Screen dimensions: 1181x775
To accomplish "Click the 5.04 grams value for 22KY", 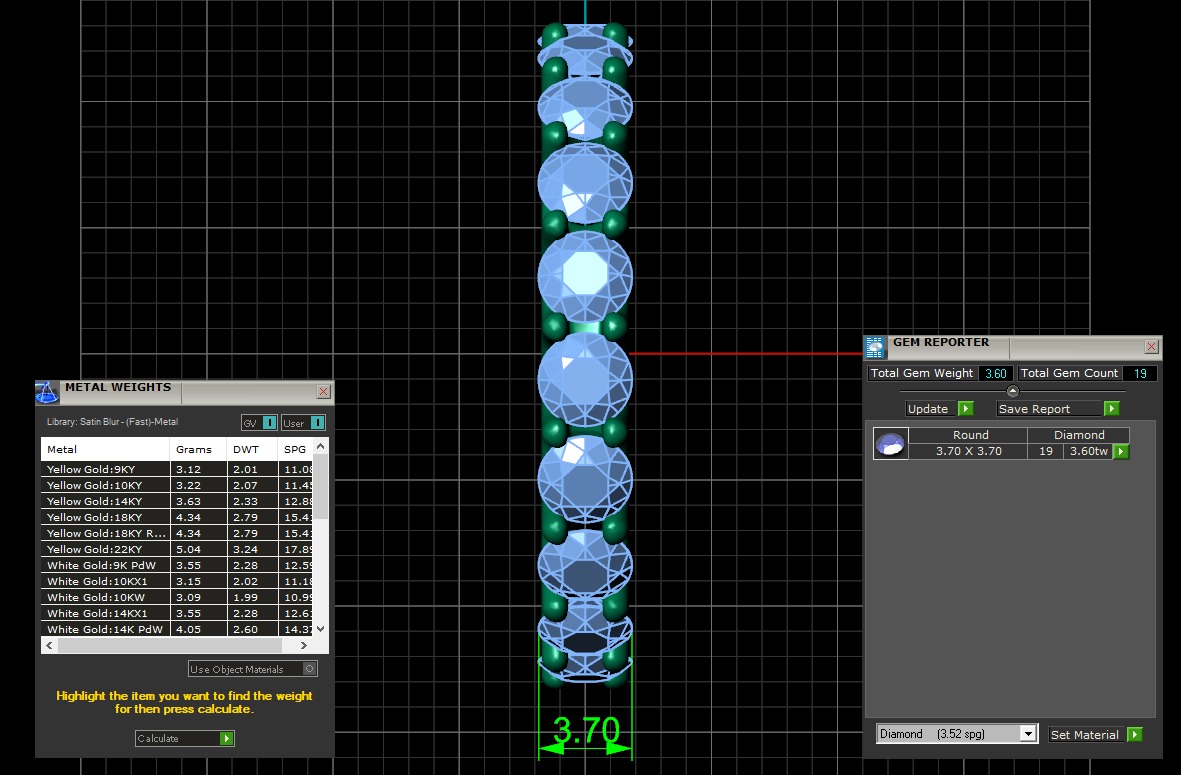I will (x=188, y=549).
